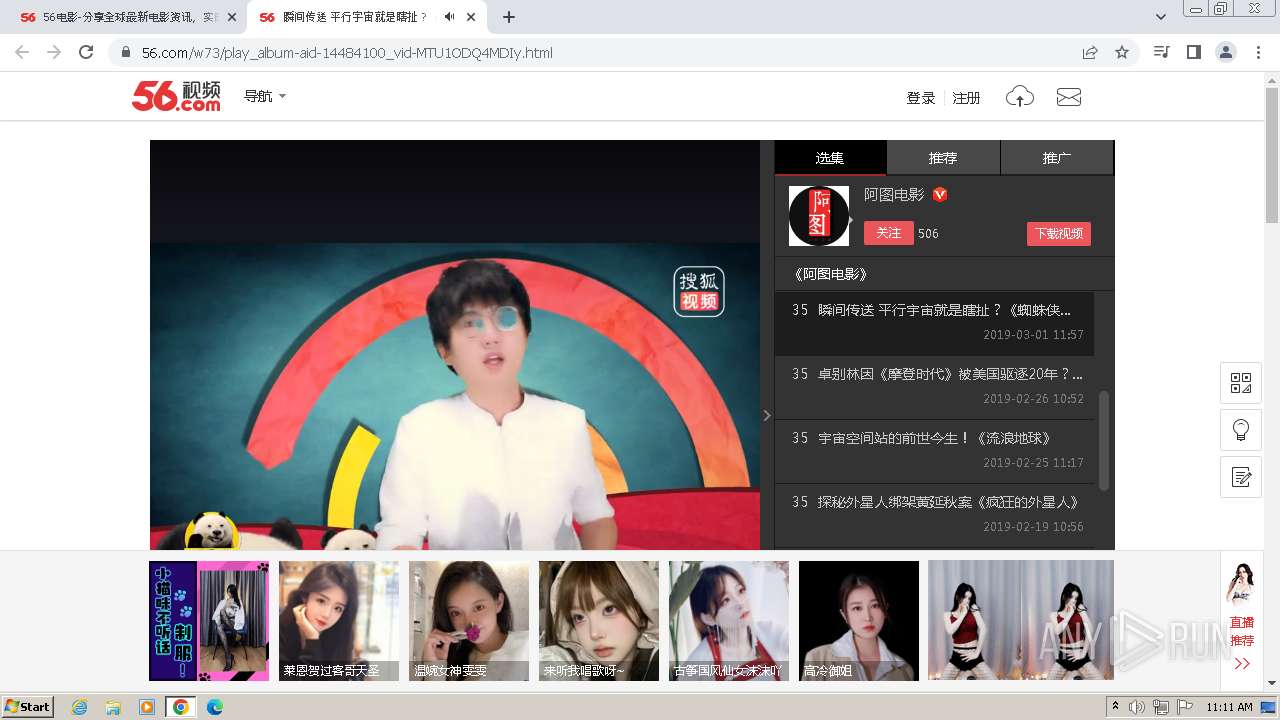
Task: Click the address bar URL field
Action: pos(600,52)
